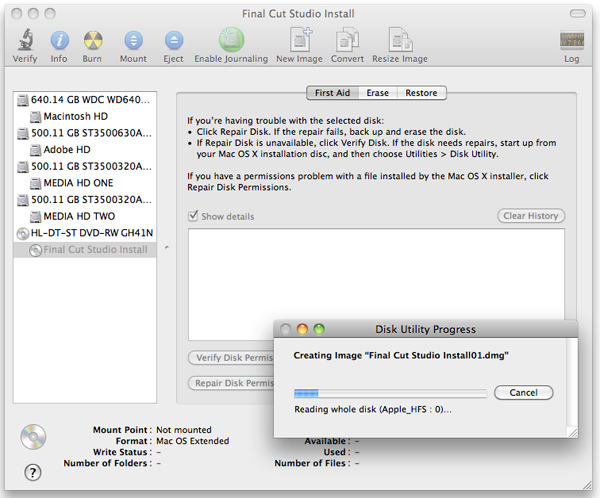Click the sidebar split divider handle
This screenshot has height=498, width=600.
point(167,248)
